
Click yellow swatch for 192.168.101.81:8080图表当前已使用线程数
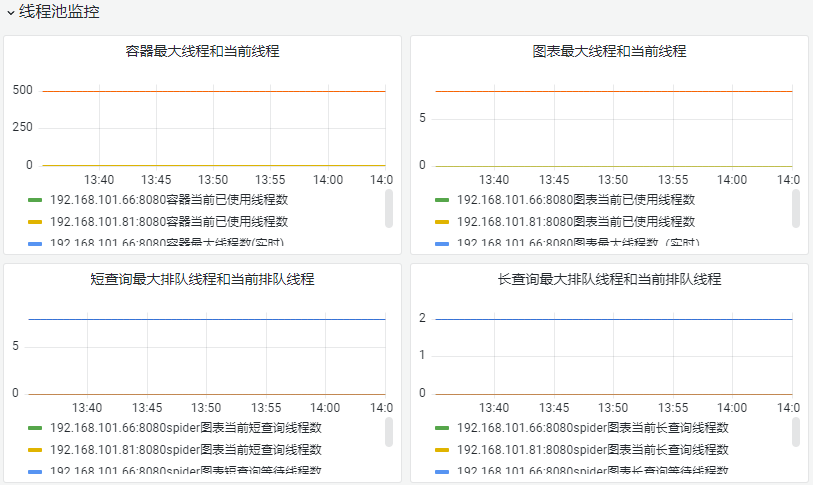[443, 222]
